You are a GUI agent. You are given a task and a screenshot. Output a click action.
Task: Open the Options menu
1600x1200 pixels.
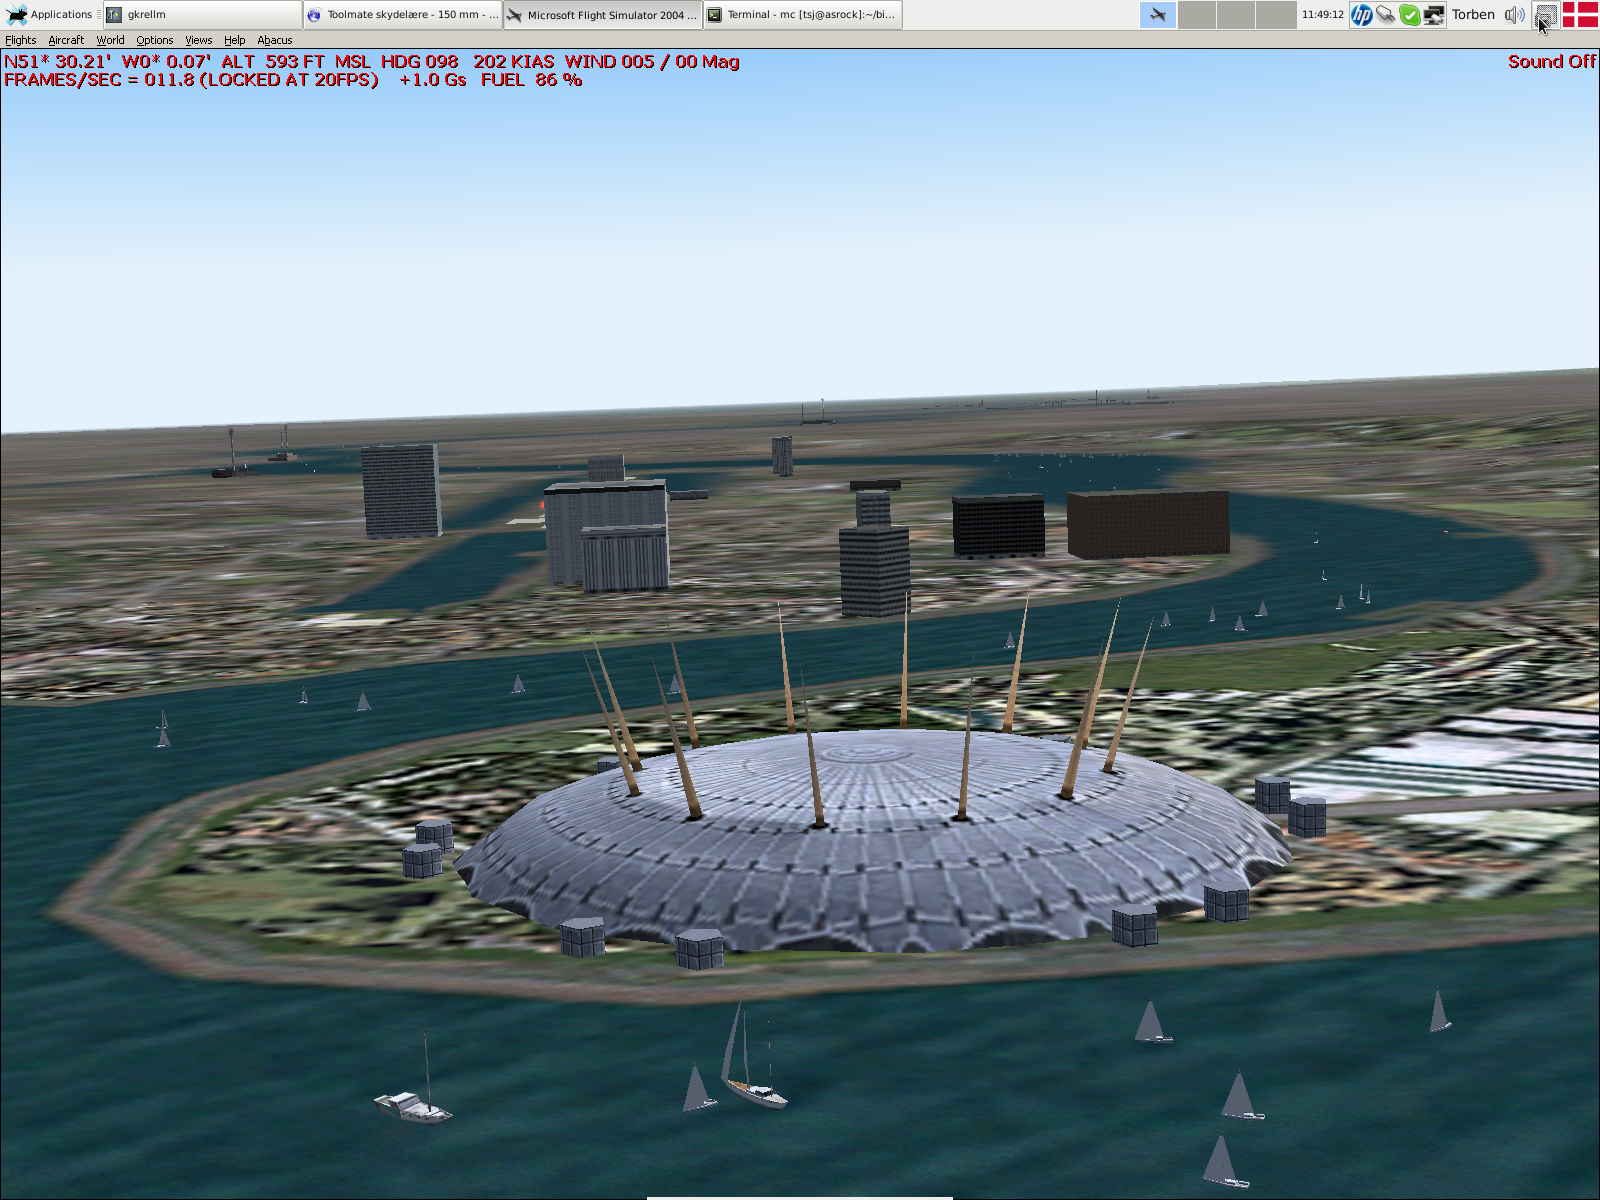(x=155, y=40)
